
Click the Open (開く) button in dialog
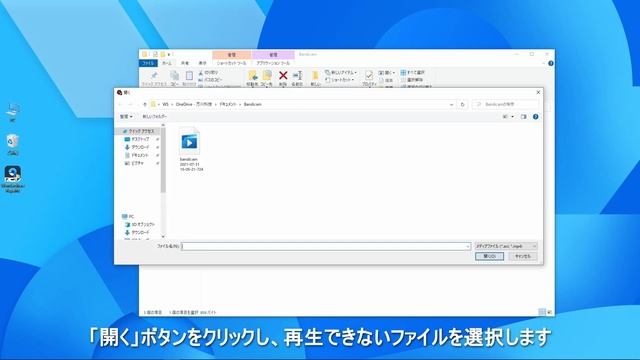click(x=489, y=256)
